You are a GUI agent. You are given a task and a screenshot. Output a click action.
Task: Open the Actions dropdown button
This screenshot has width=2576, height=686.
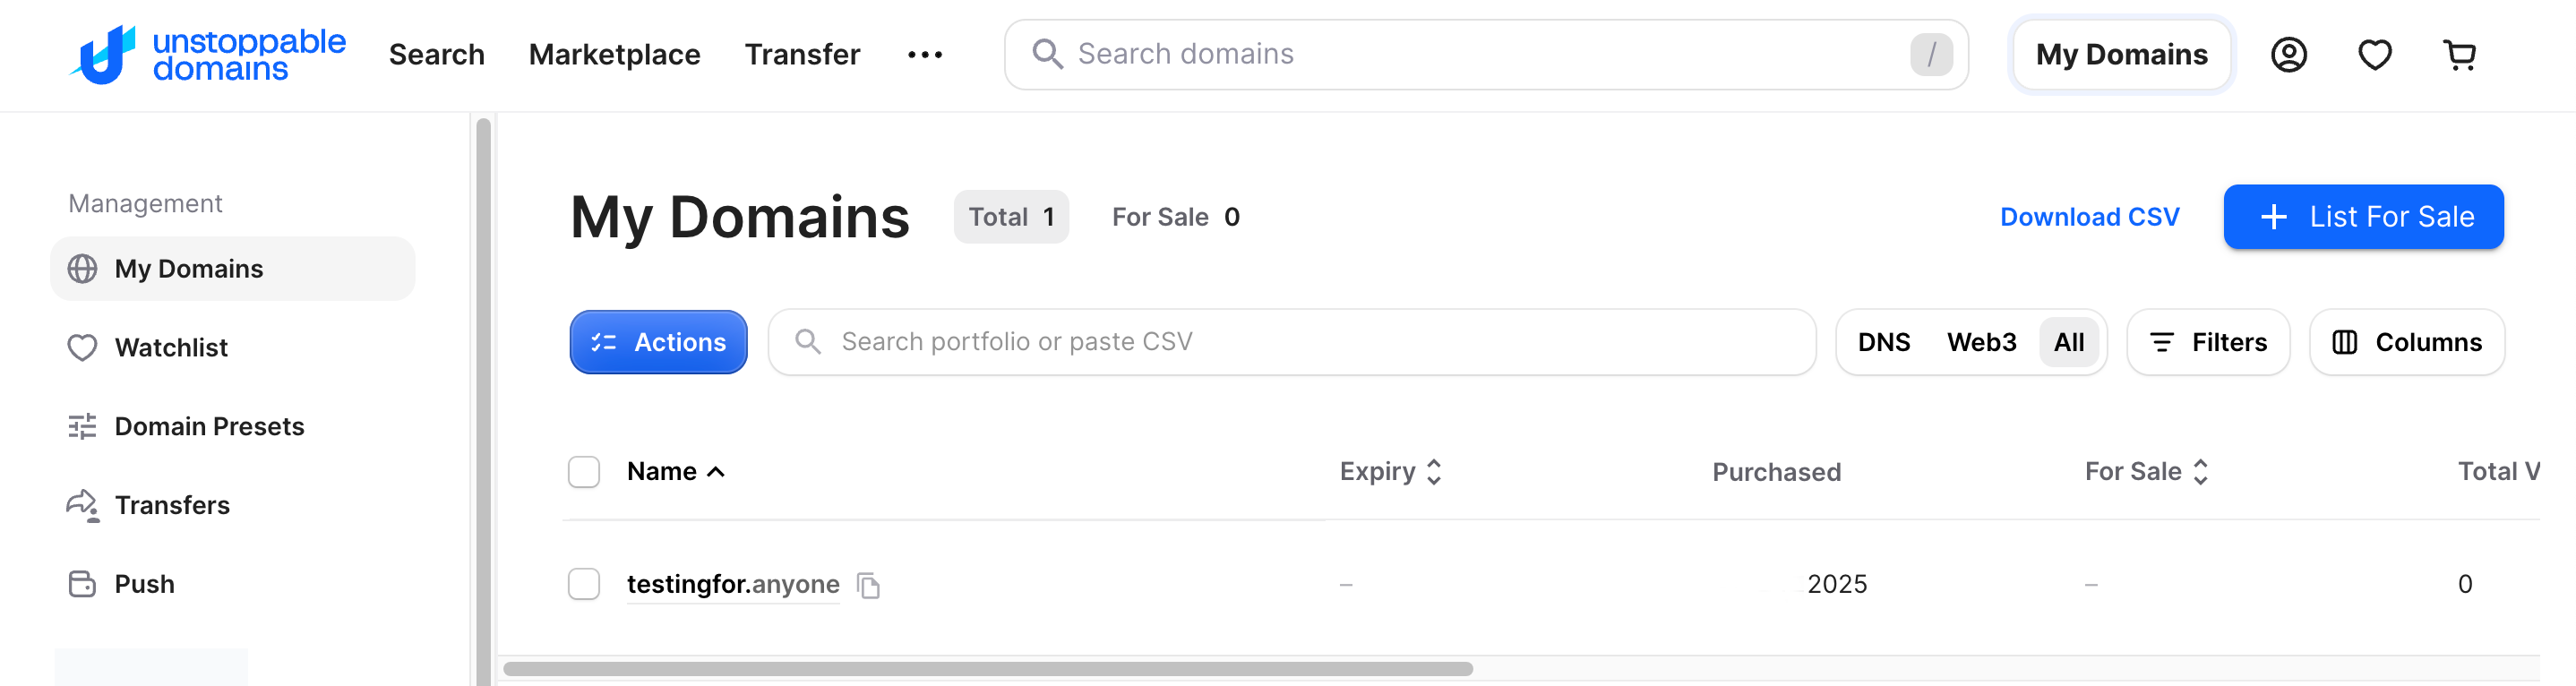(x=658, y=342)
